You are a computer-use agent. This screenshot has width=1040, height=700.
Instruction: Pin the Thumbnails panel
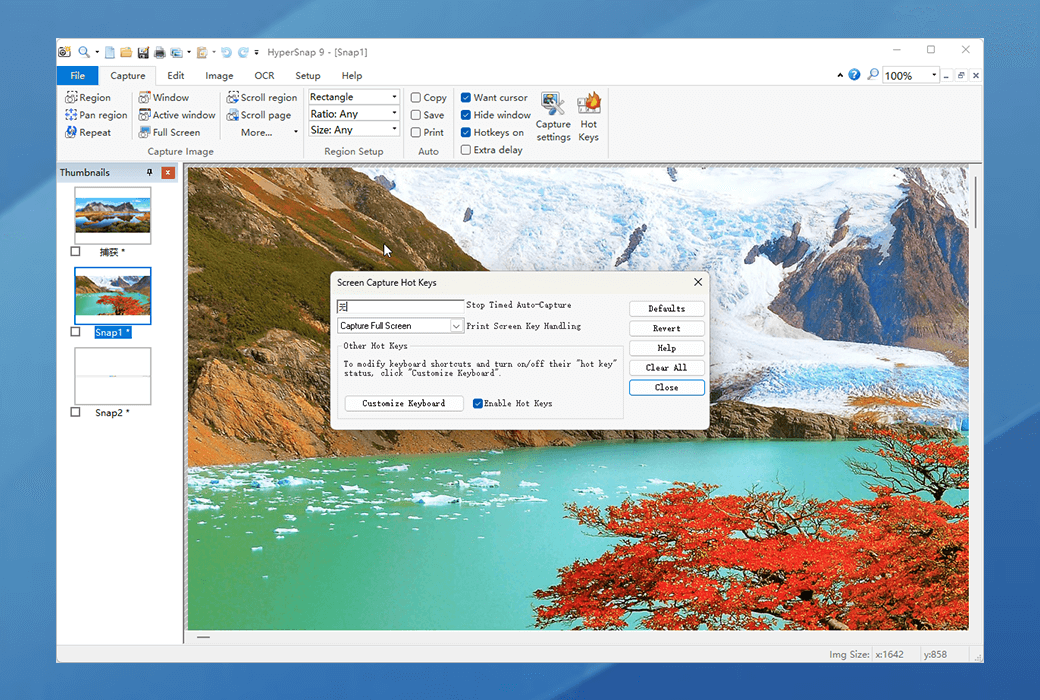149,173
